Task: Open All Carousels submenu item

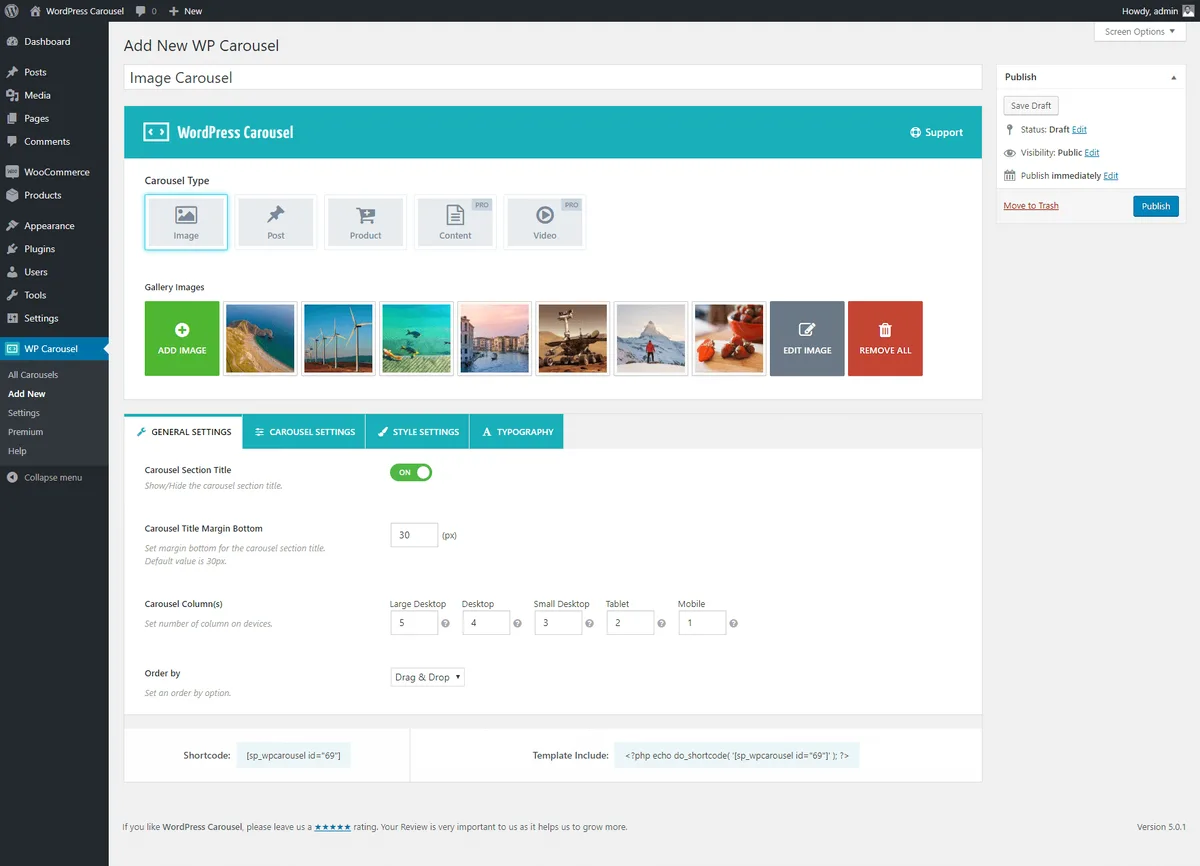Action: [33, 375]
